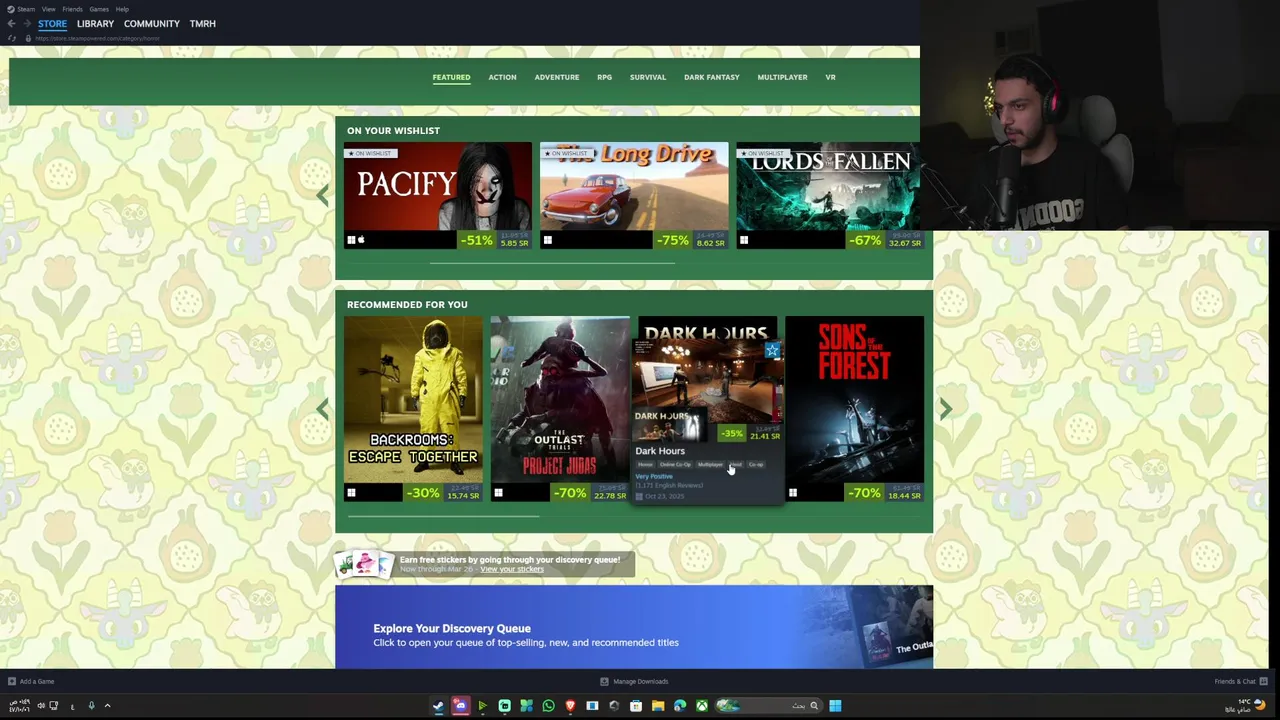
Task: Open the Lords of the Fallen card
Action: [x=828, y=196]
